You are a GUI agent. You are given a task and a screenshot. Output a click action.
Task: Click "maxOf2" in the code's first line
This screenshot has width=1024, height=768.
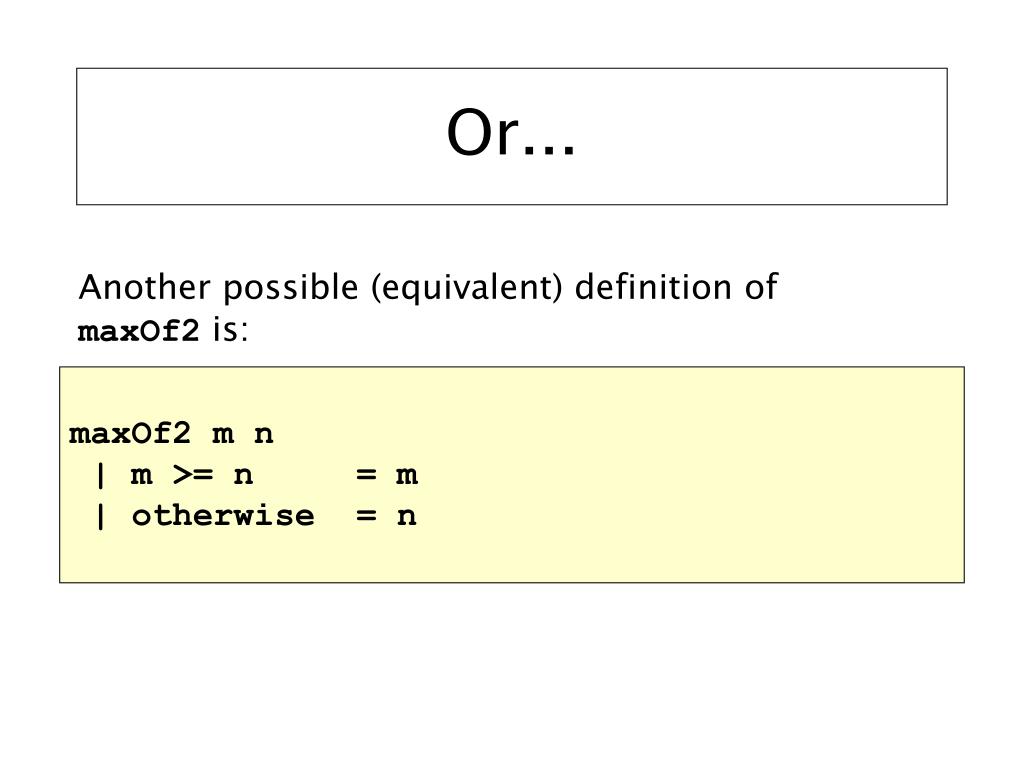(129, 435)
